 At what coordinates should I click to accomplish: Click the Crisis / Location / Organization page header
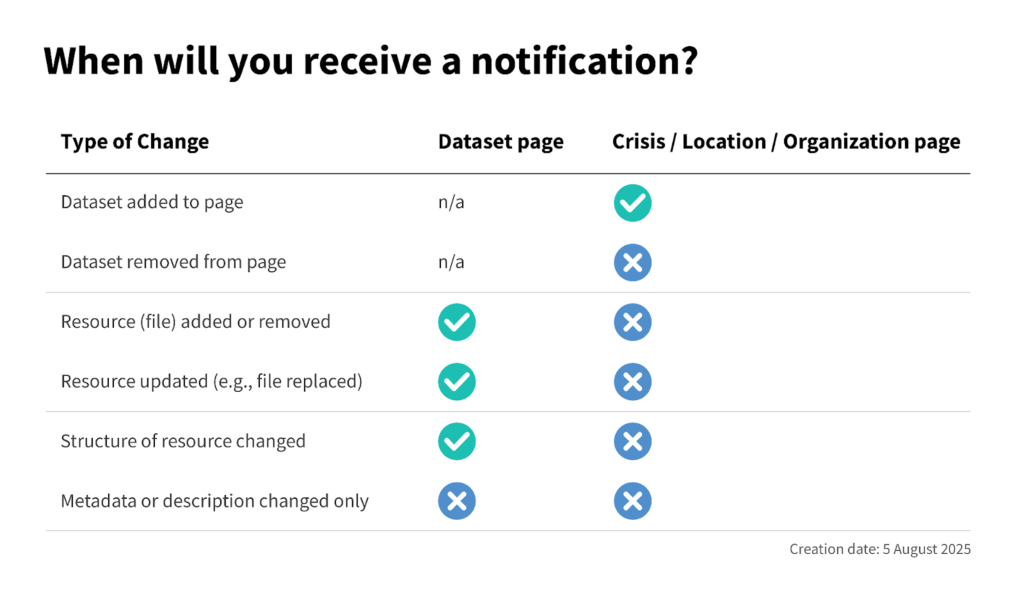pos(786,142)
